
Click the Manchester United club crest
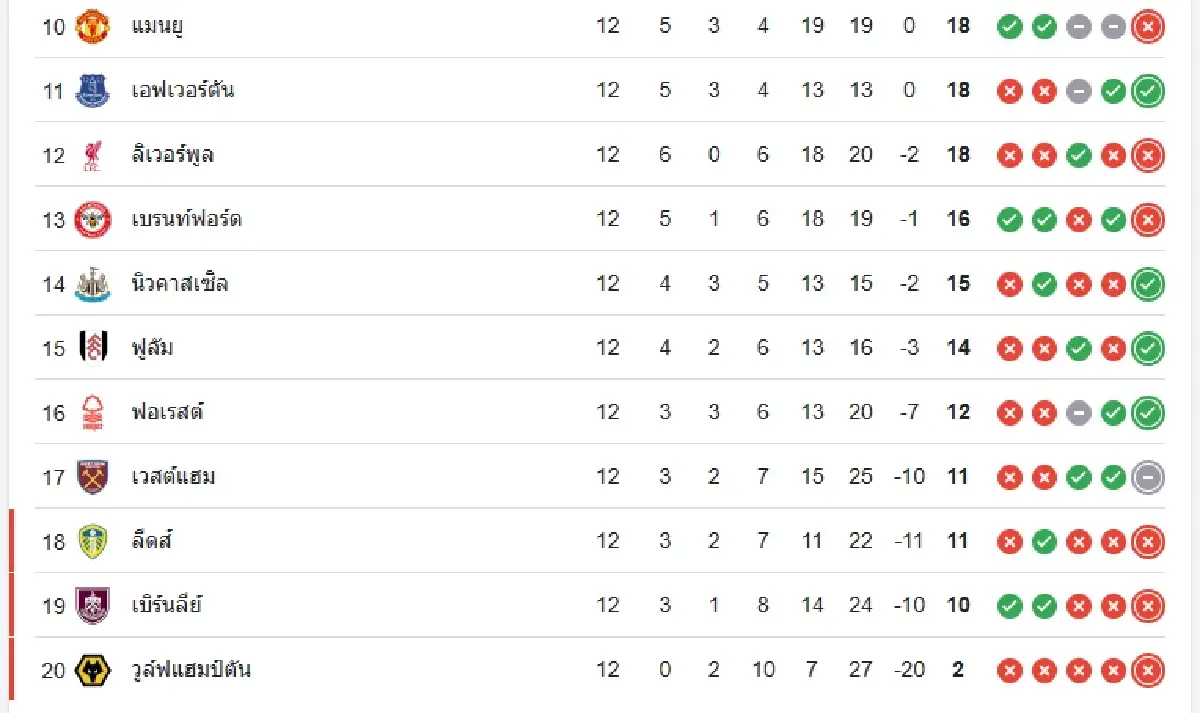(93, 26)
